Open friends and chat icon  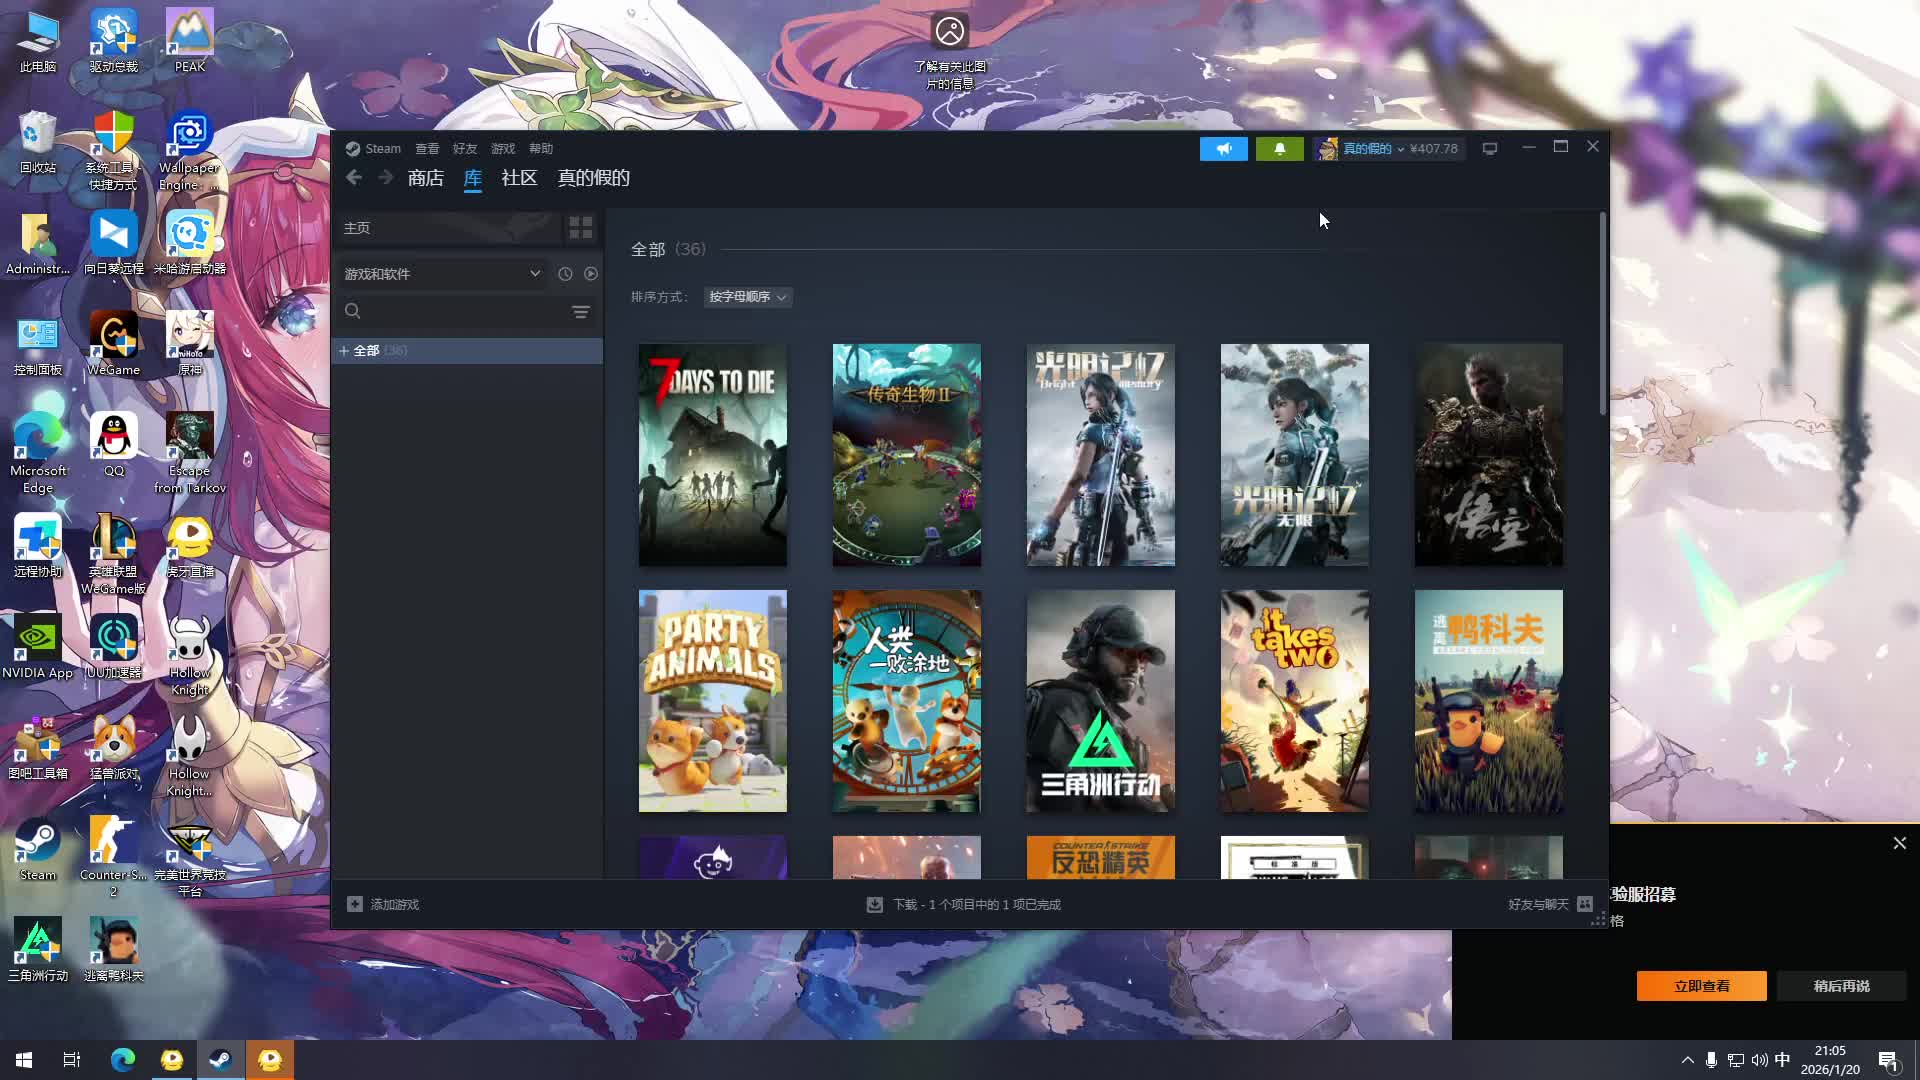[x=1585, y=904]
